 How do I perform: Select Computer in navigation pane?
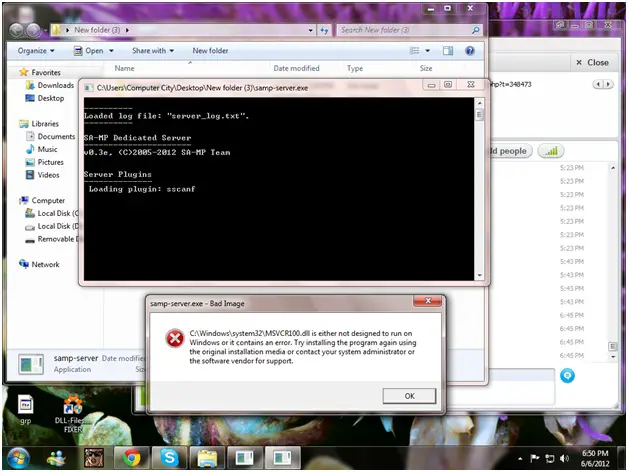click(42, 200)
